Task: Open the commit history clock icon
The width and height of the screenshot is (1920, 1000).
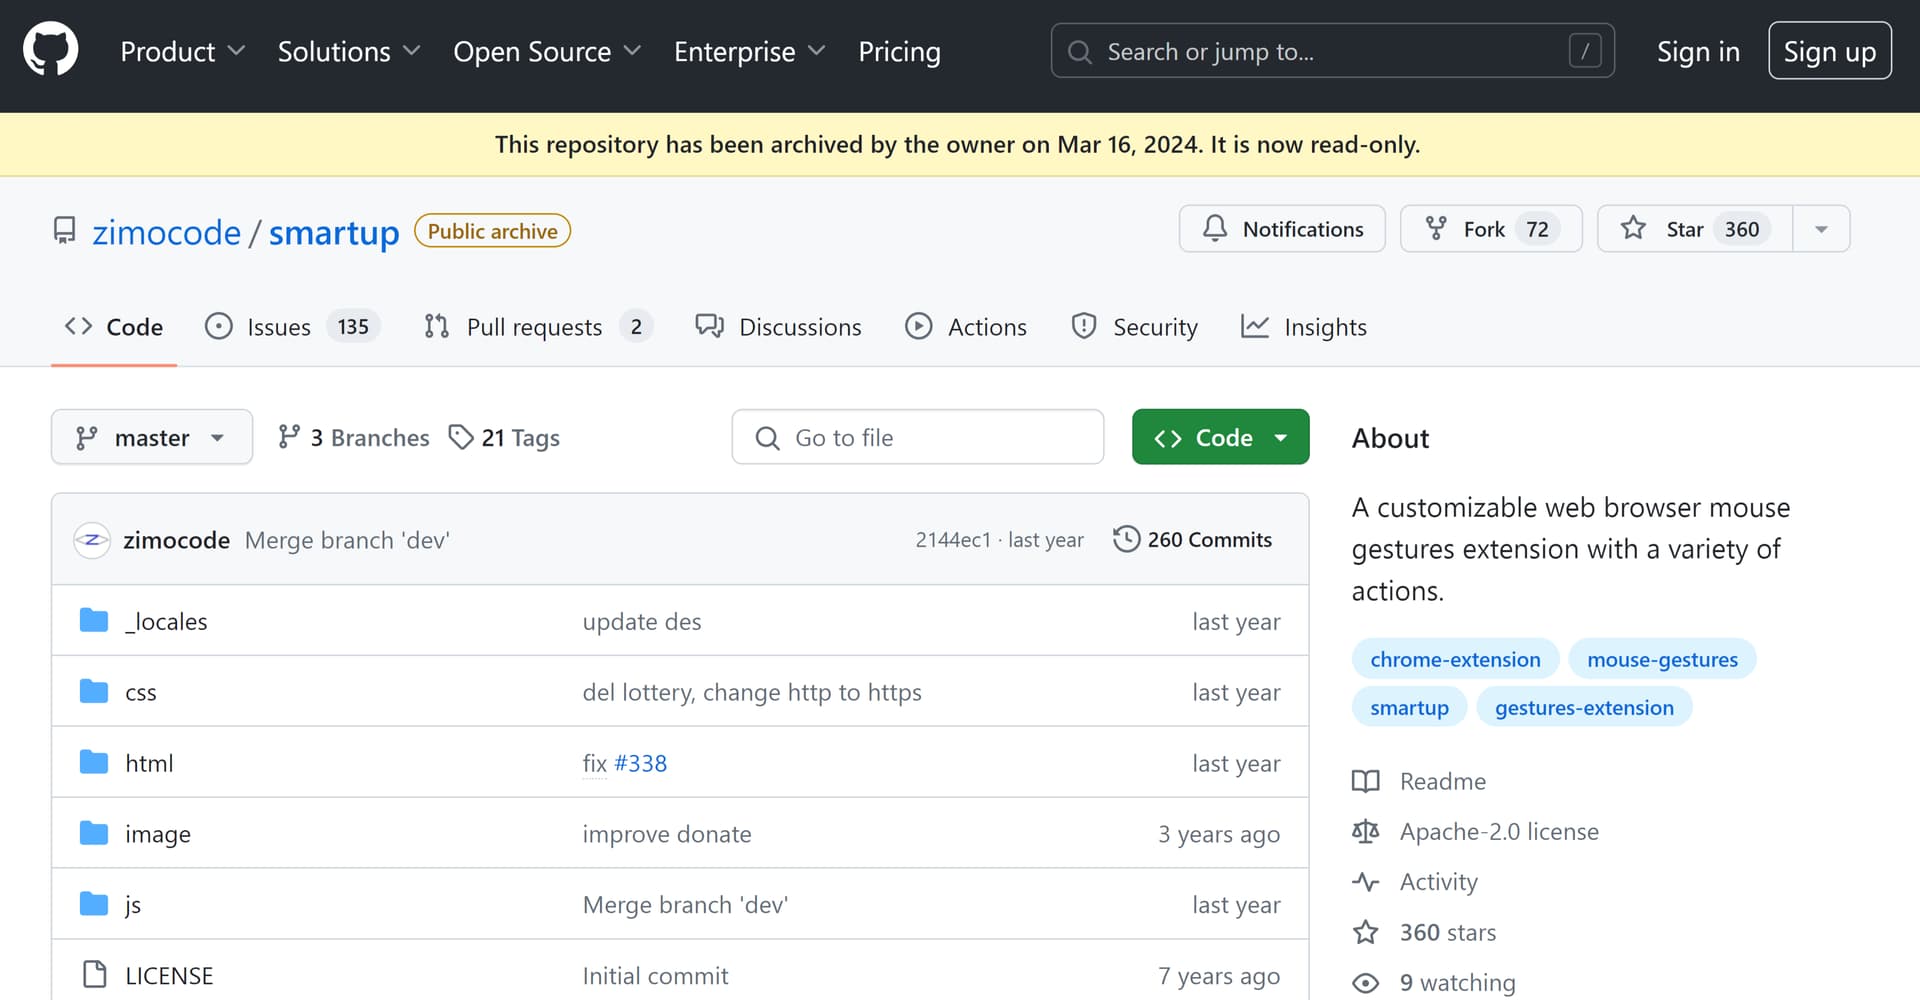Action: click(1126, 539)
